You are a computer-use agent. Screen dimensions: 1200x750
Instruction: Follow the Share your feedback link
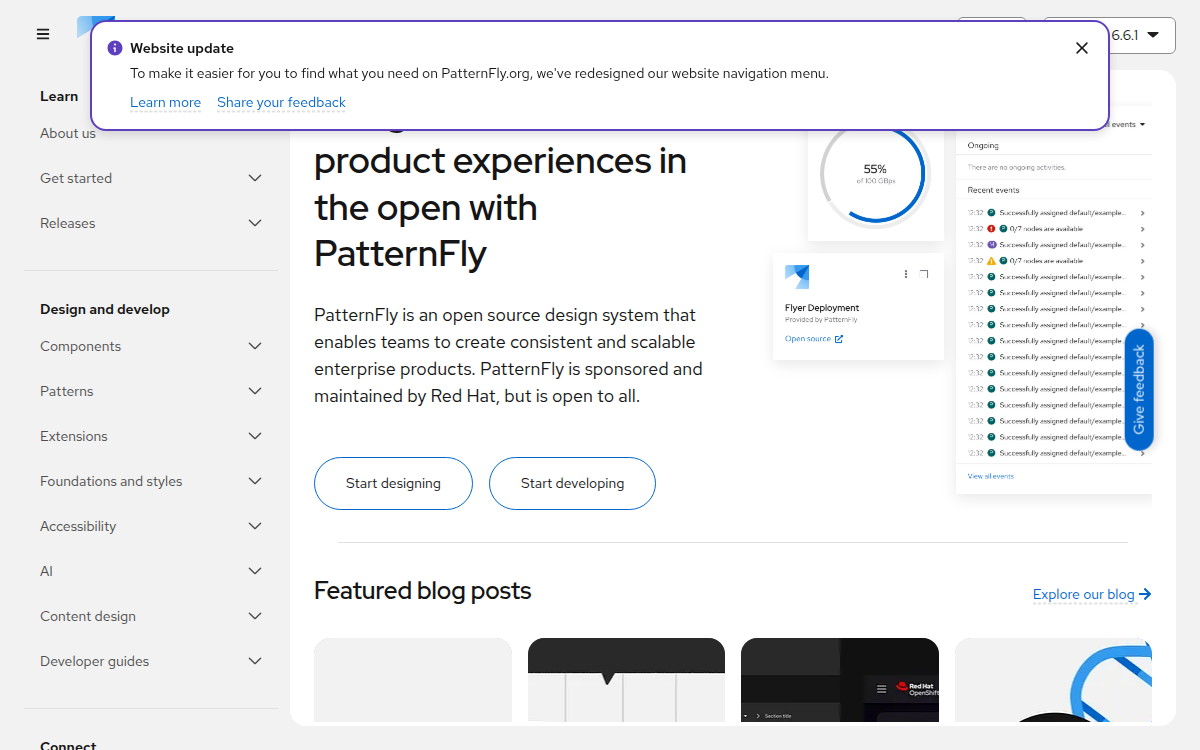[281, 102]
